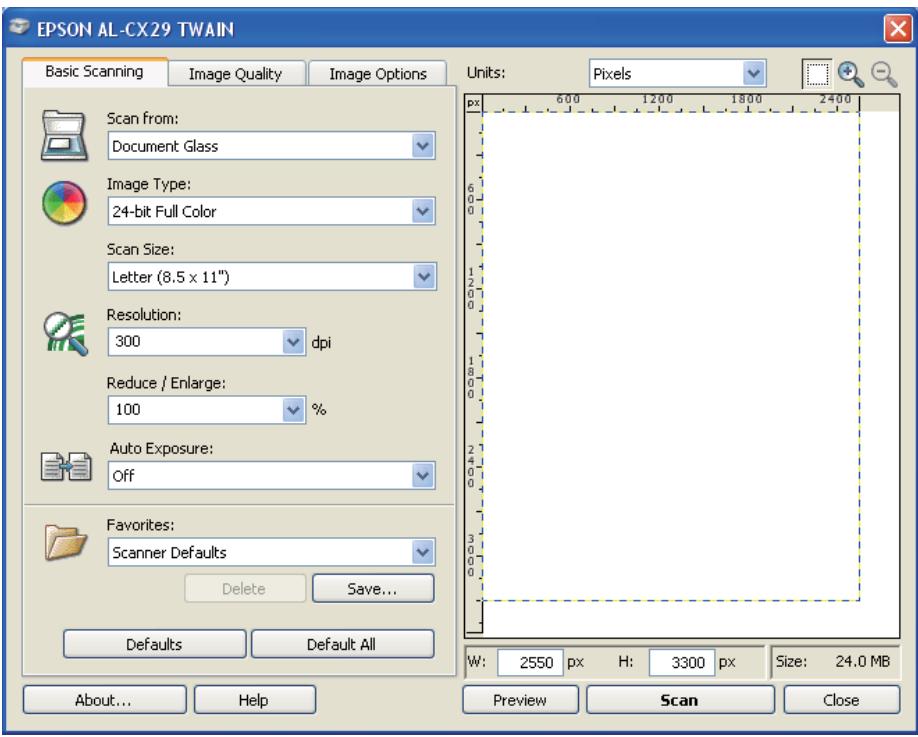This screenshot has height=737, width=918.
Task: Click the scanner icon beside Scan from
Action: tap(64, 136)
